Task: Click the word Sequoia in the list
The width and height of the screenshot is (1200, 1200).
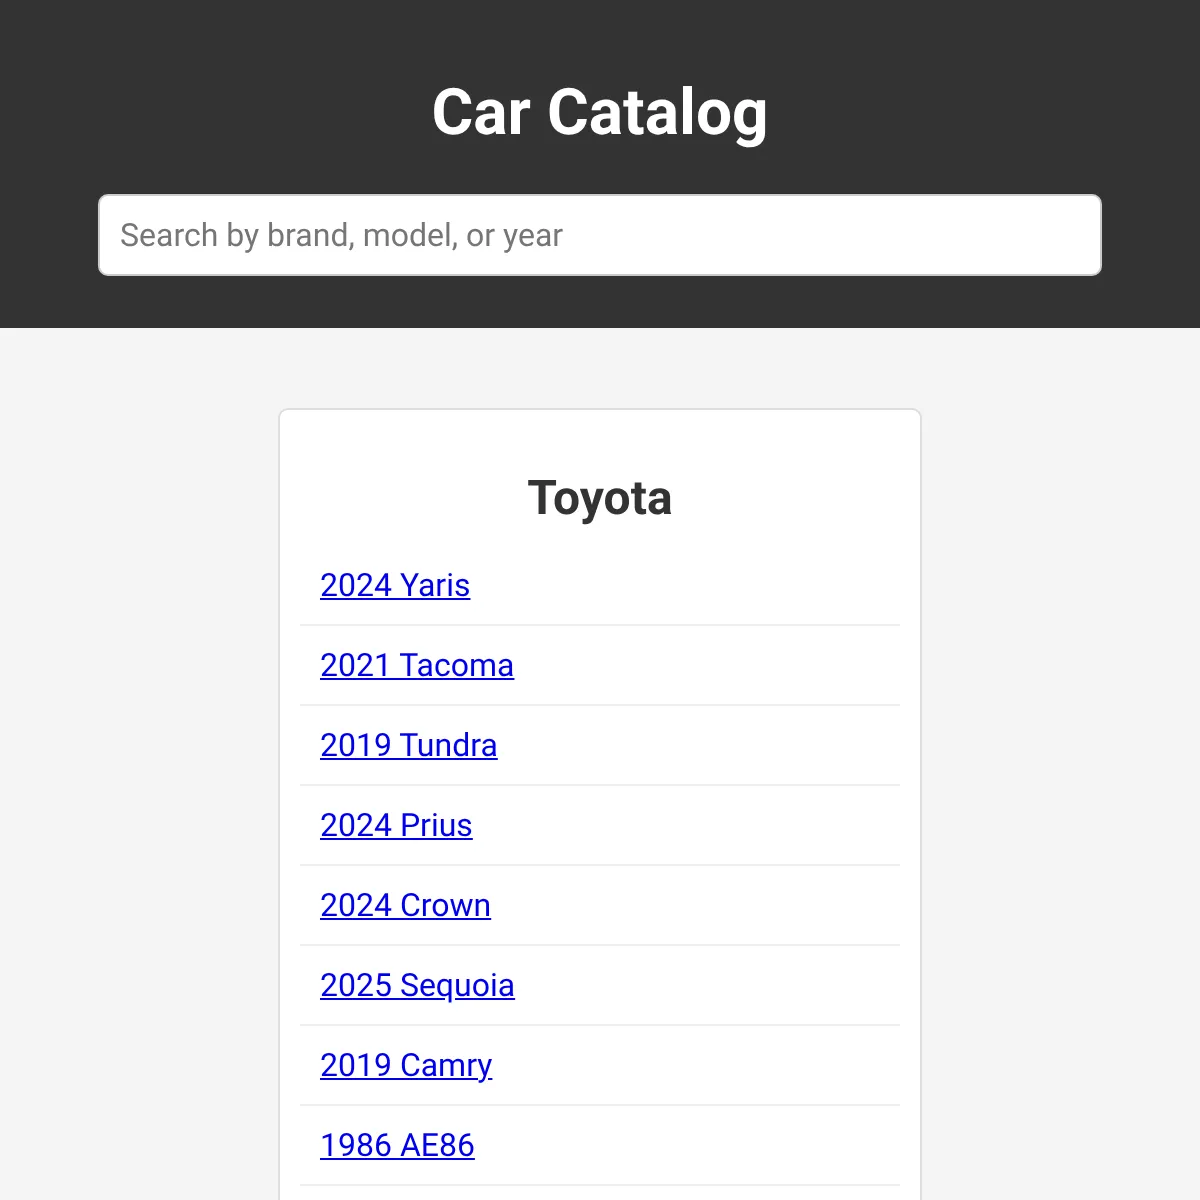Action: click(457, 985)
